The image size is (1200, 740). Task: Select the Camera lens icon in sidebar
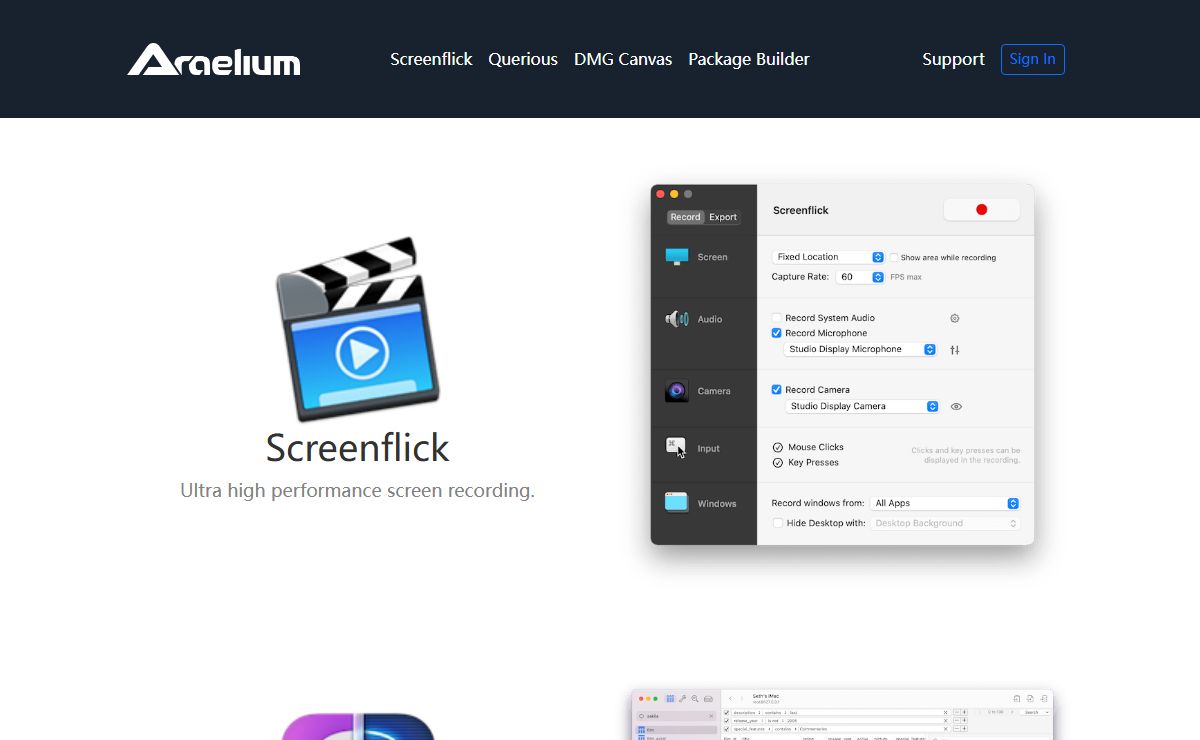click(x=677, y=391)
